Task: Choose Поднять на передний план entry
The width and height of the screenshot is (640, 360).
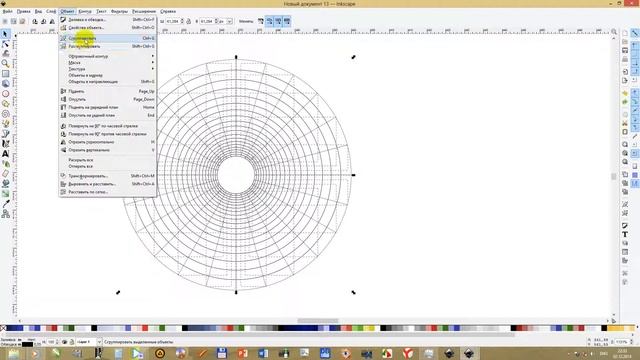Action: click(108, 107)
